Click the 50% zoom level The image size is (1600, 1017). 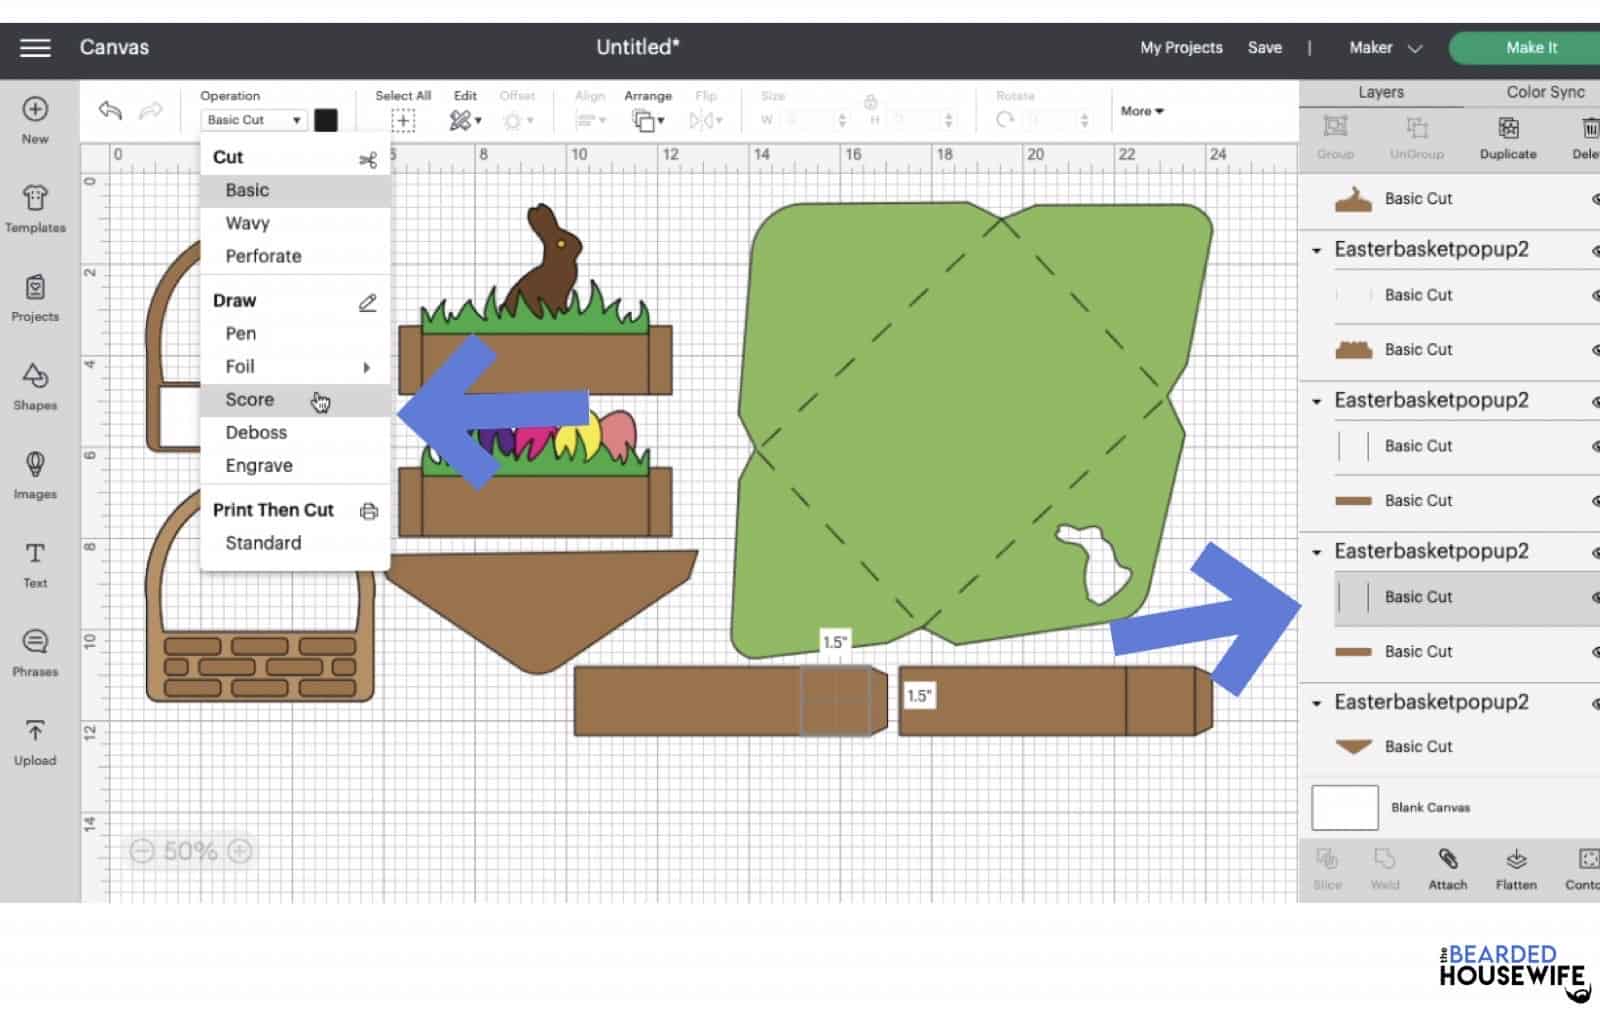click(x=190, y=851)
